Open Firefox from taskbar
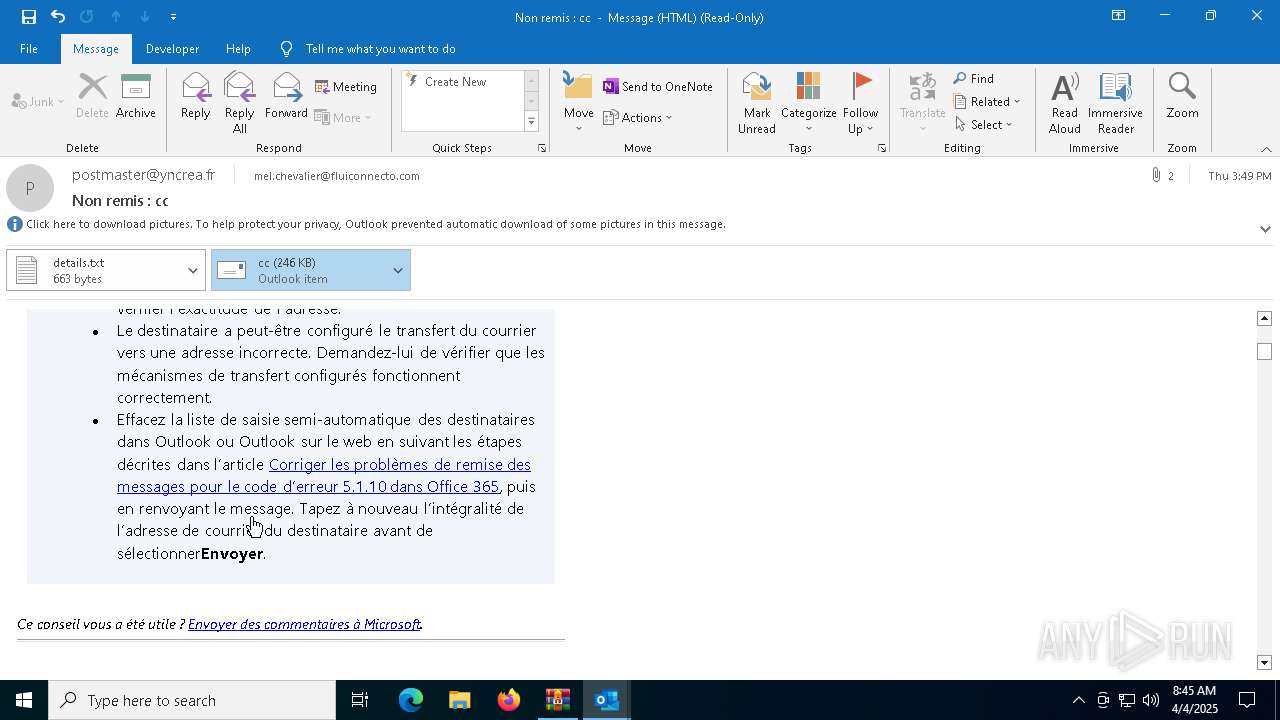The width and height of the screenshot is (1280, 720). click(509, 700)
